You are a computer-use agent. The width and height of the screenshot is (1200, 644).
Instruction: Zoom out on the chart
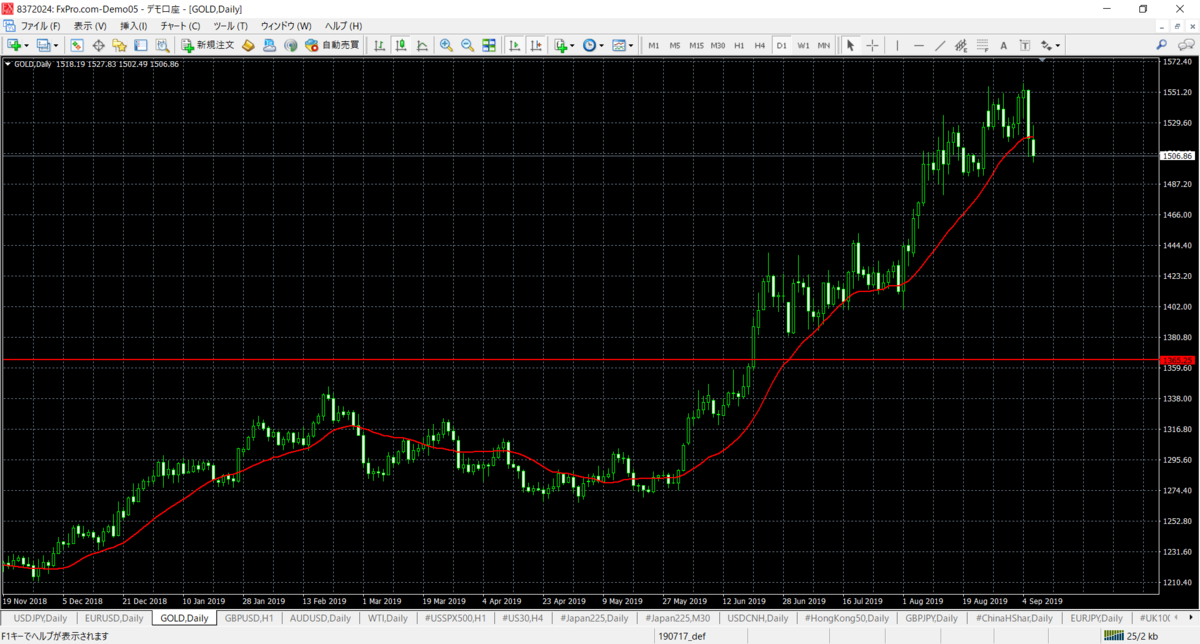coord(468,45)
